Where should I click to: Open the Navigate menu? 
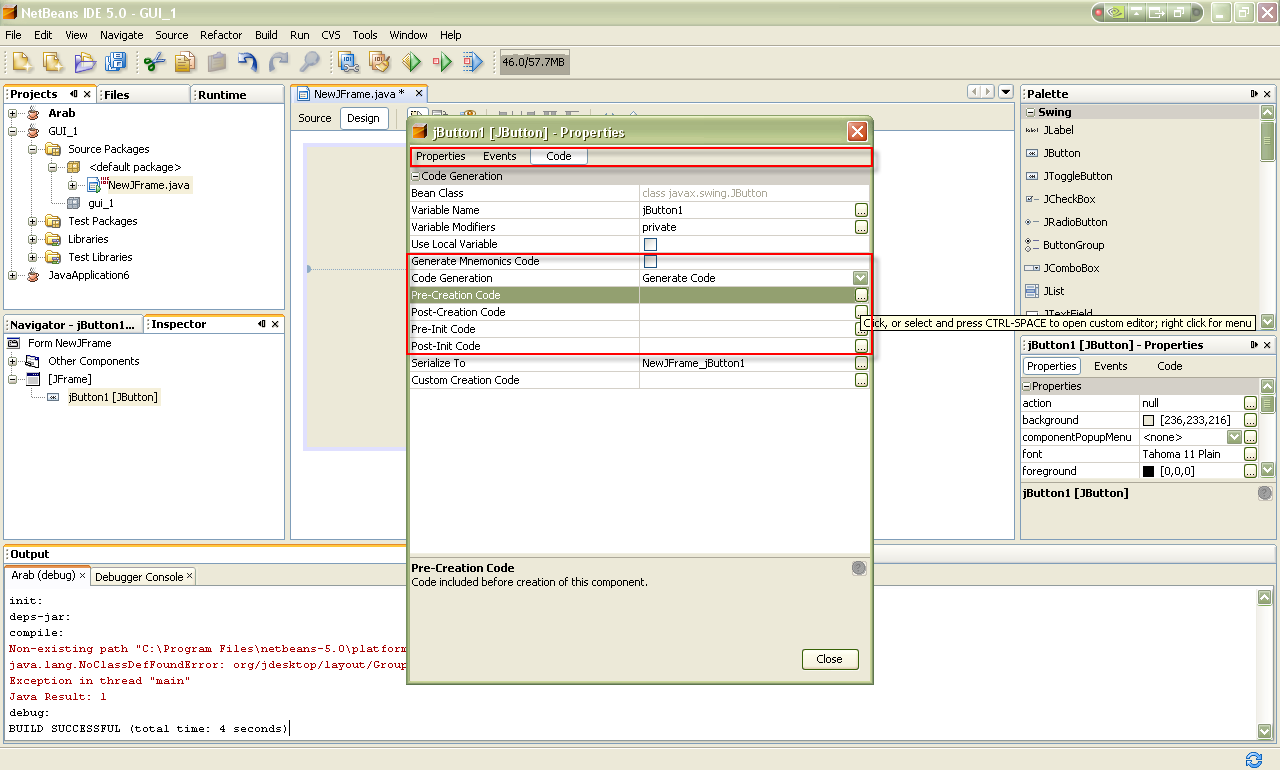[122, 35]
